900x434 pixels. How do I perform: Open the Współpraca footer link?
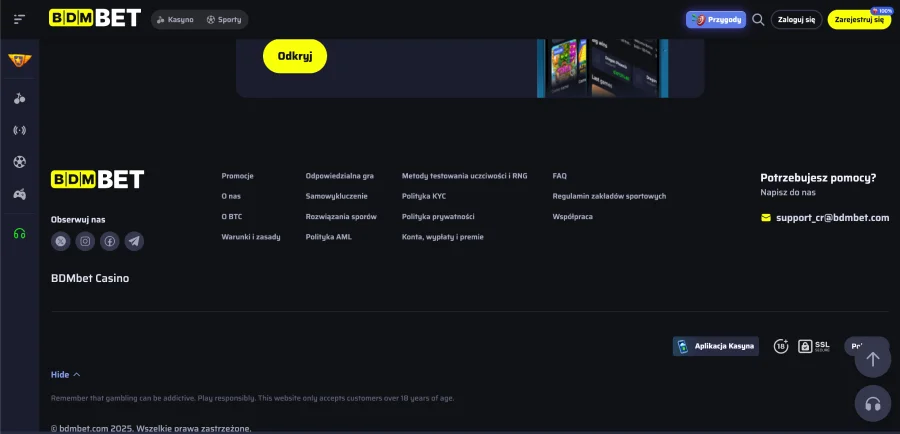573,216
